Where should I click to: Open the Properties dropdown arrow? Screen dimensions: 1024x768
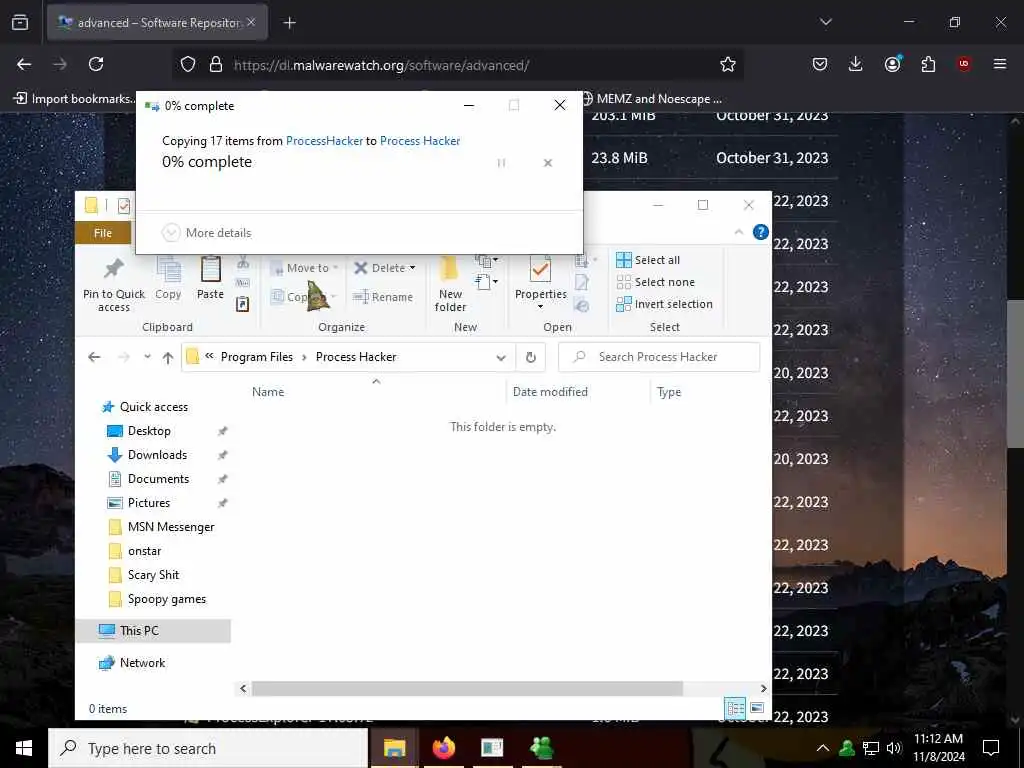(x=540, y=307)
